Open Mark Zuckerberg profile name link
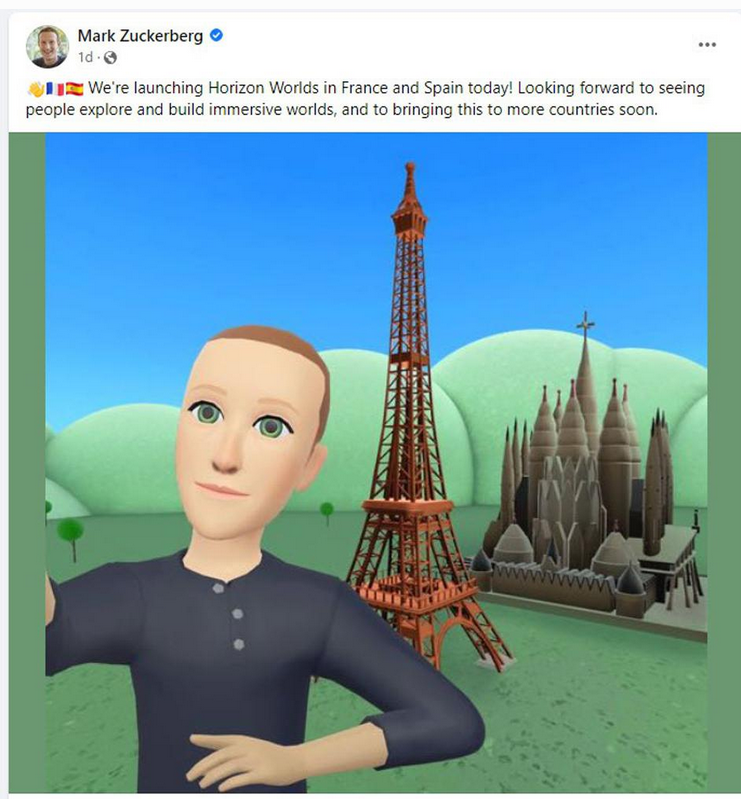Screen dimensions: 741x799 tap(140, 36)
